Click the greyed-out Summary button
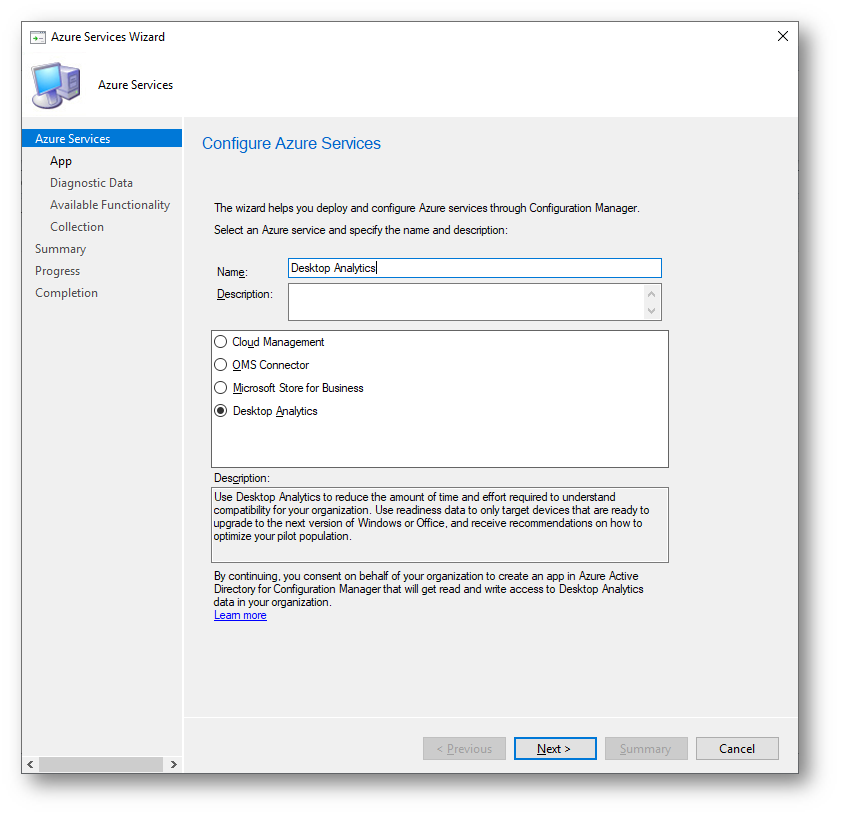Screen dimensions: 841x816 646,748
